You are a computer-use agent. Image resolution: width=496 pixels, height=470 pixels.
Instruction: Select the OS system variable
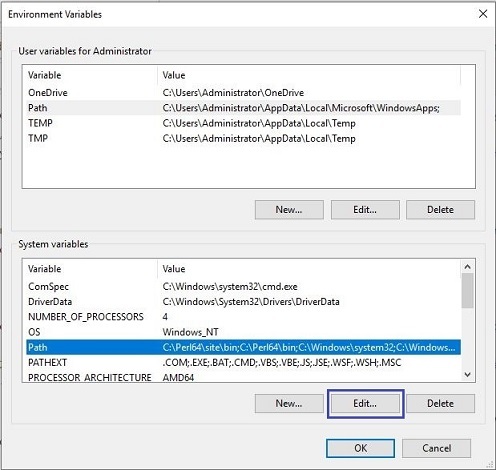243,332
